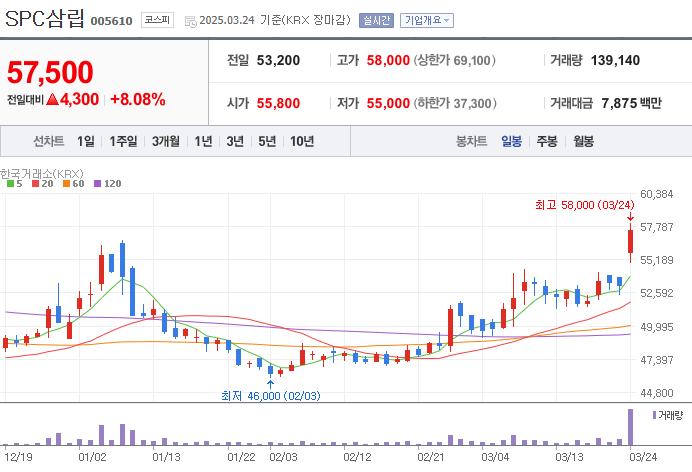The image size is (692, 472).
Task: Click the 저가 value 55,000
Action: pyautogui.click(x=388, y=103)
